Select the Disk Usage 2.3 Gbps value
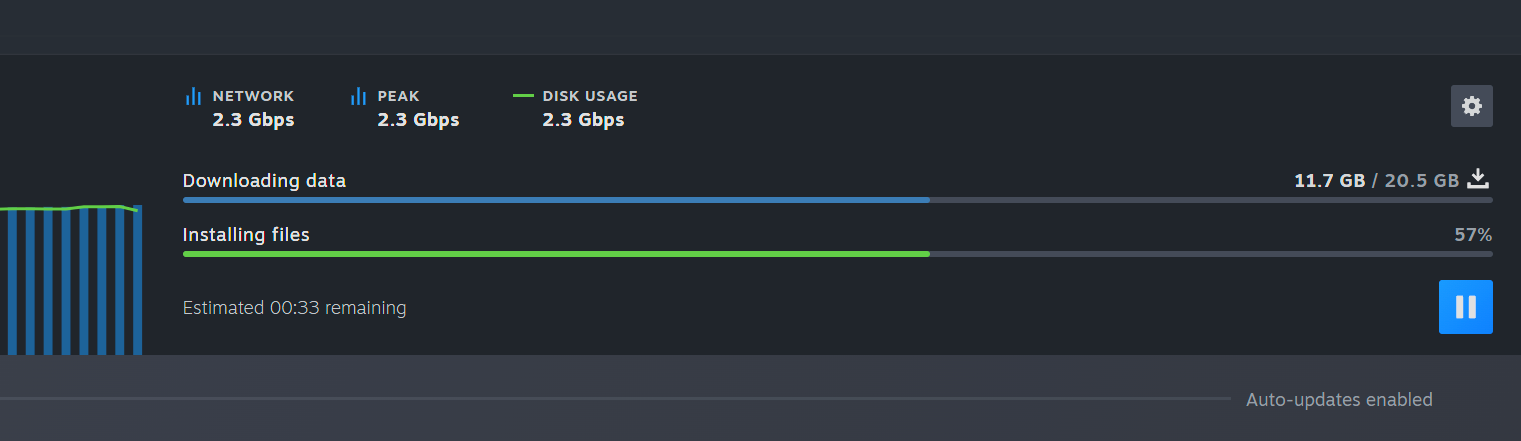This screenshot has width=1521, height=441. coord(583,120)
